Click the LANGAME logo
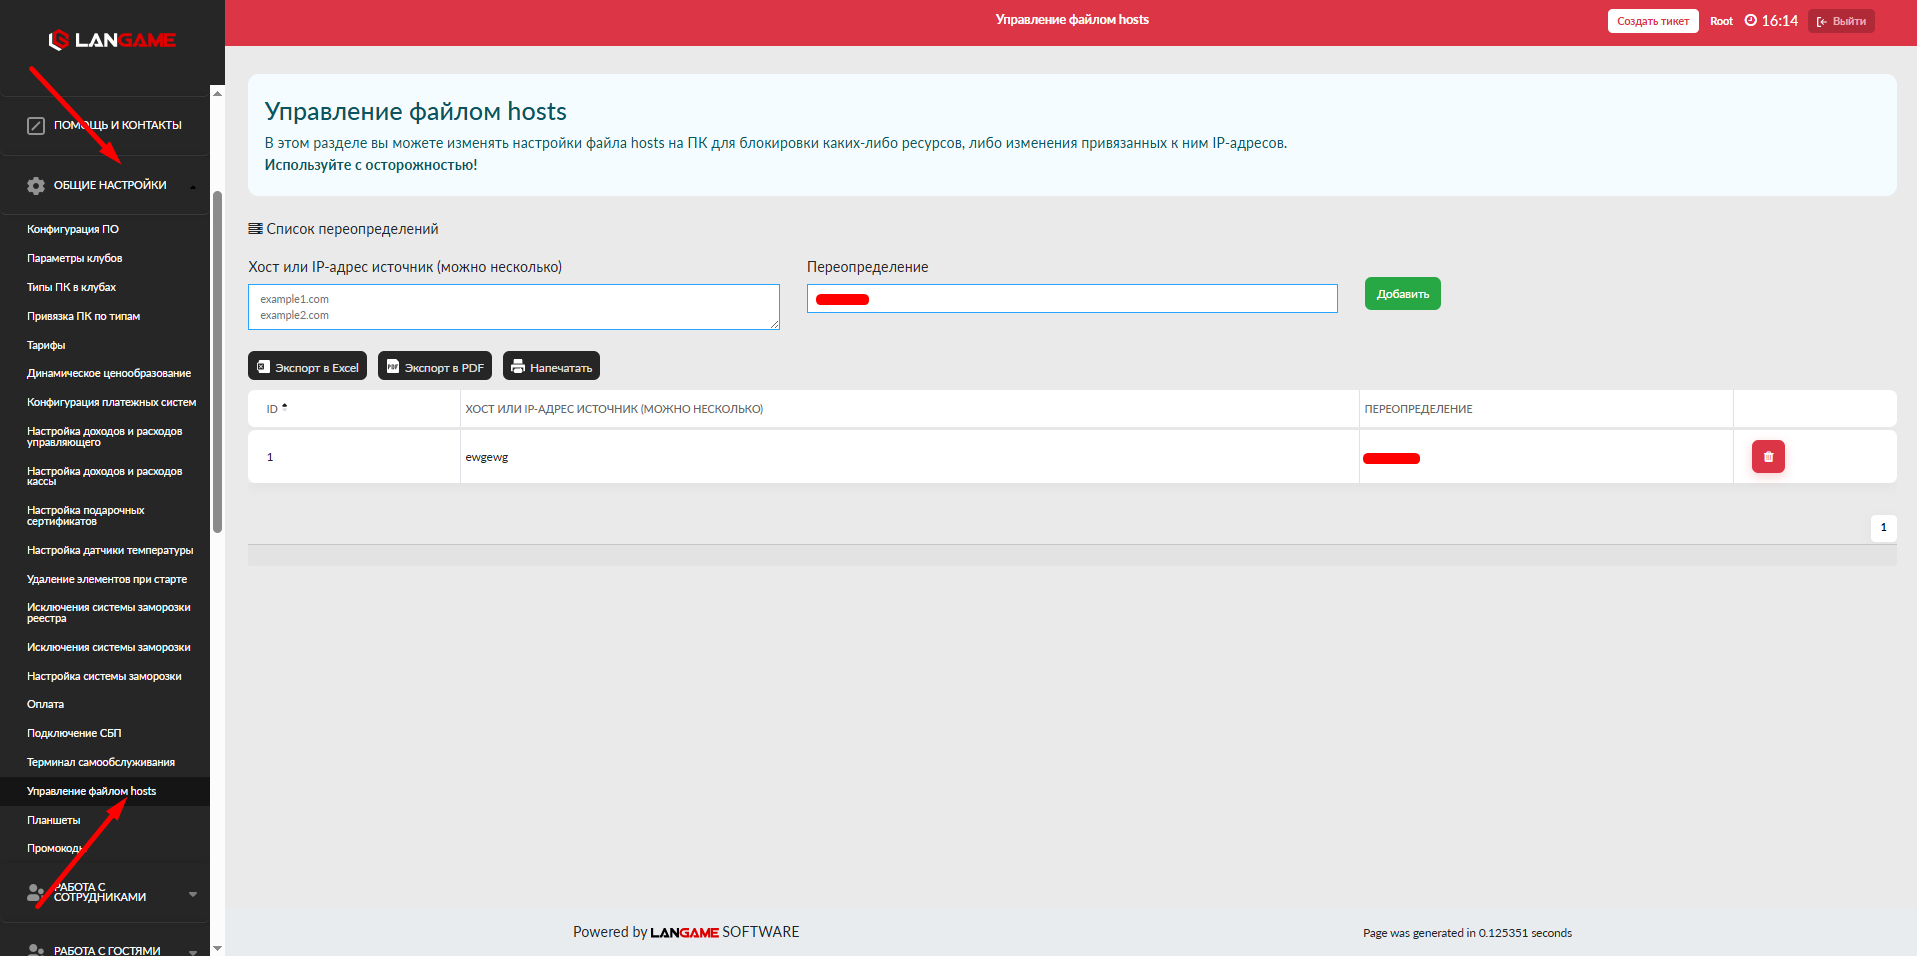This screenshot has height=956, width=1917. (112, 40)
